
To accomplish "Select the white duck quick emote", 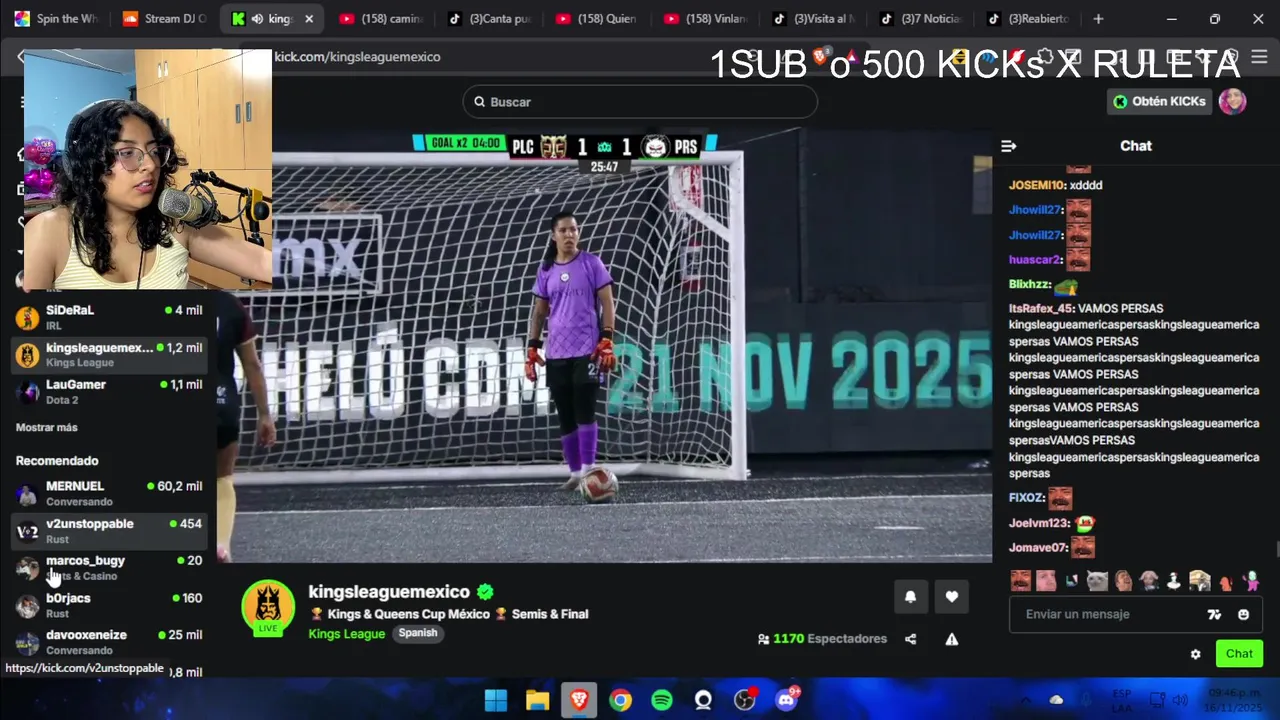I will 1174,580.
